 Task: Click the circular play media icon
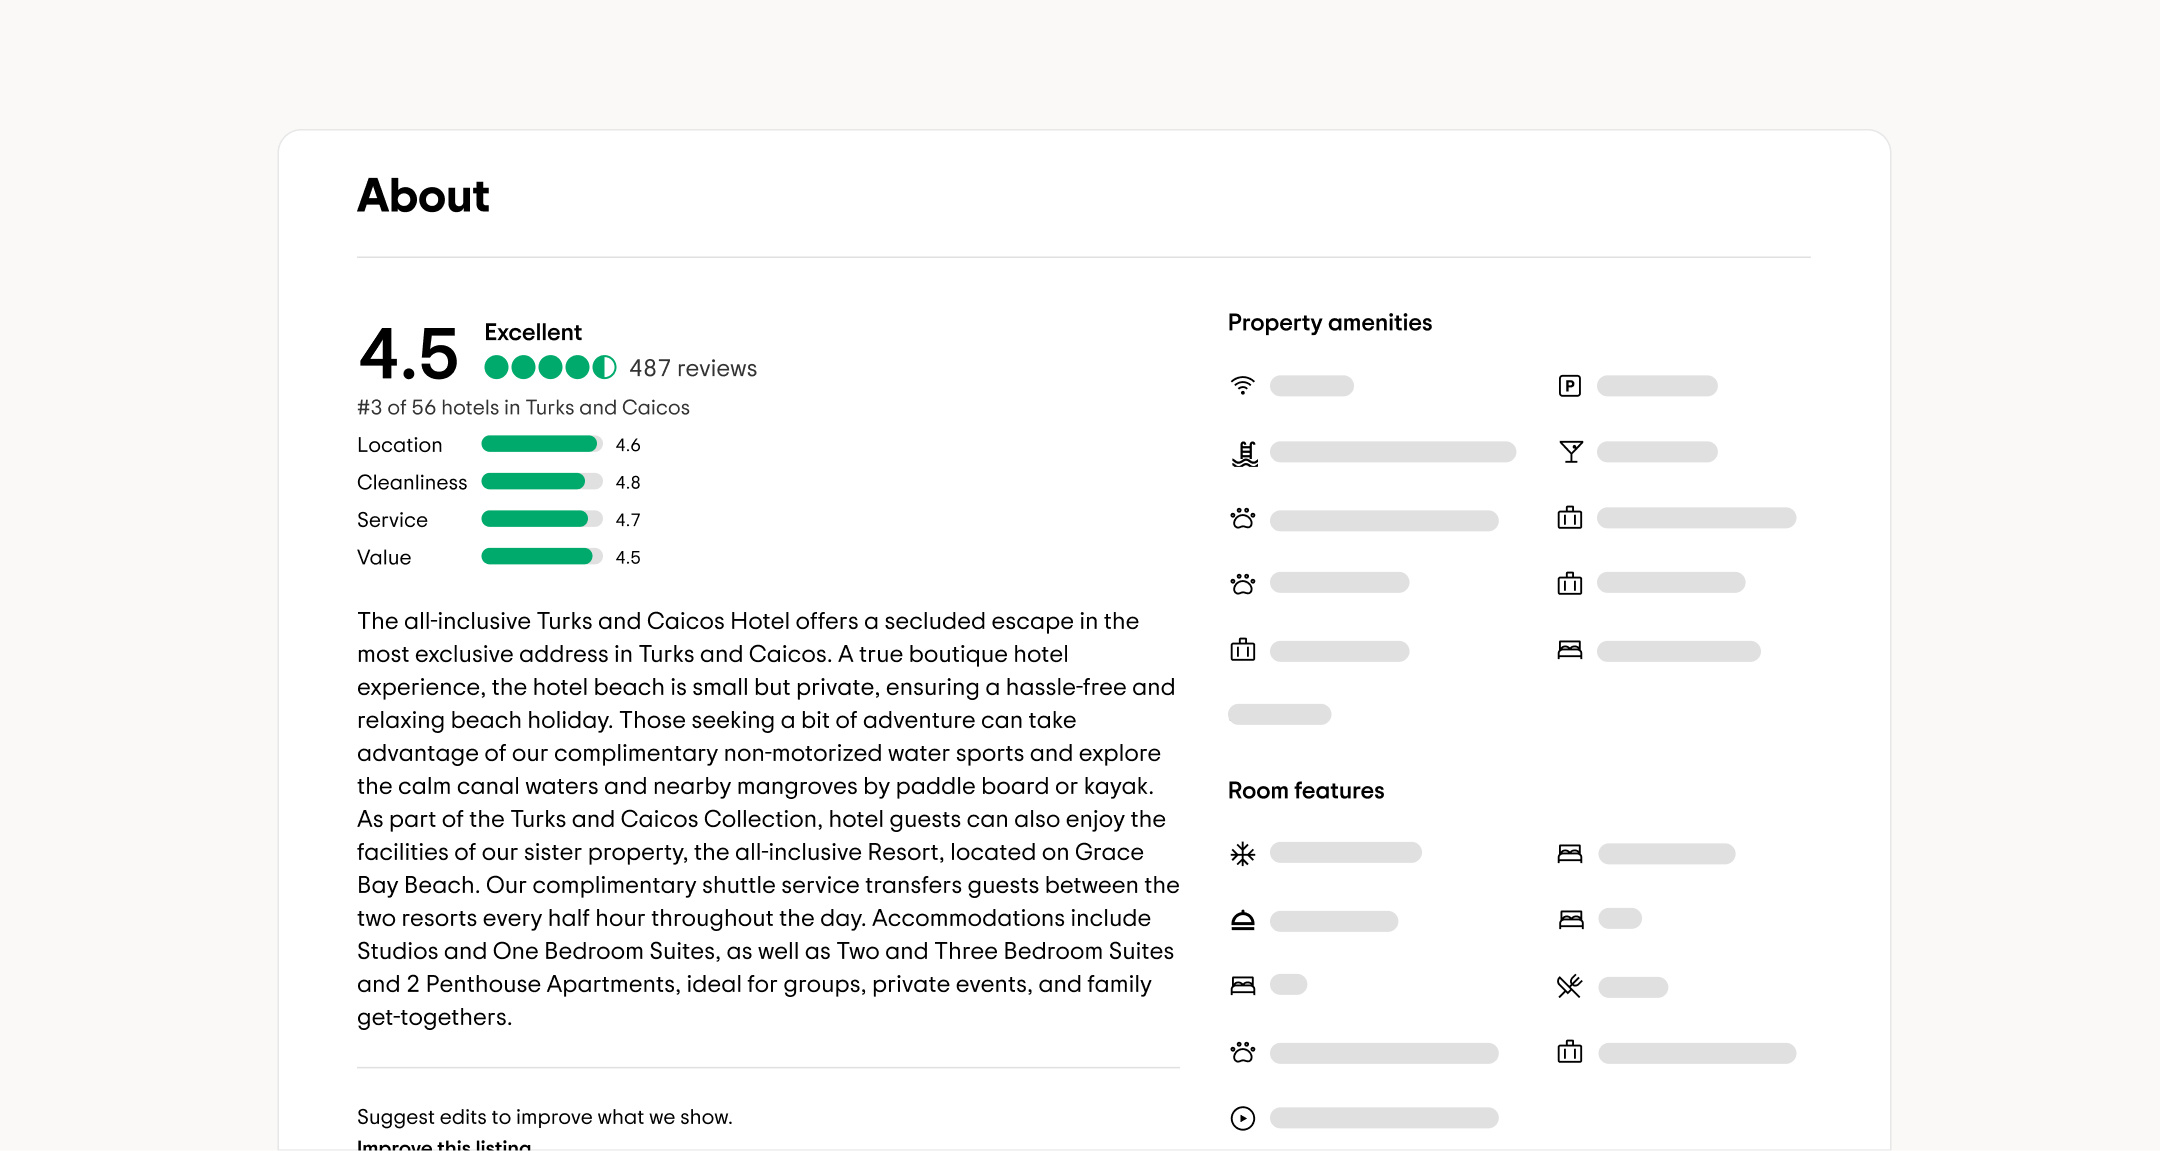click(x=1242, y=1118)
